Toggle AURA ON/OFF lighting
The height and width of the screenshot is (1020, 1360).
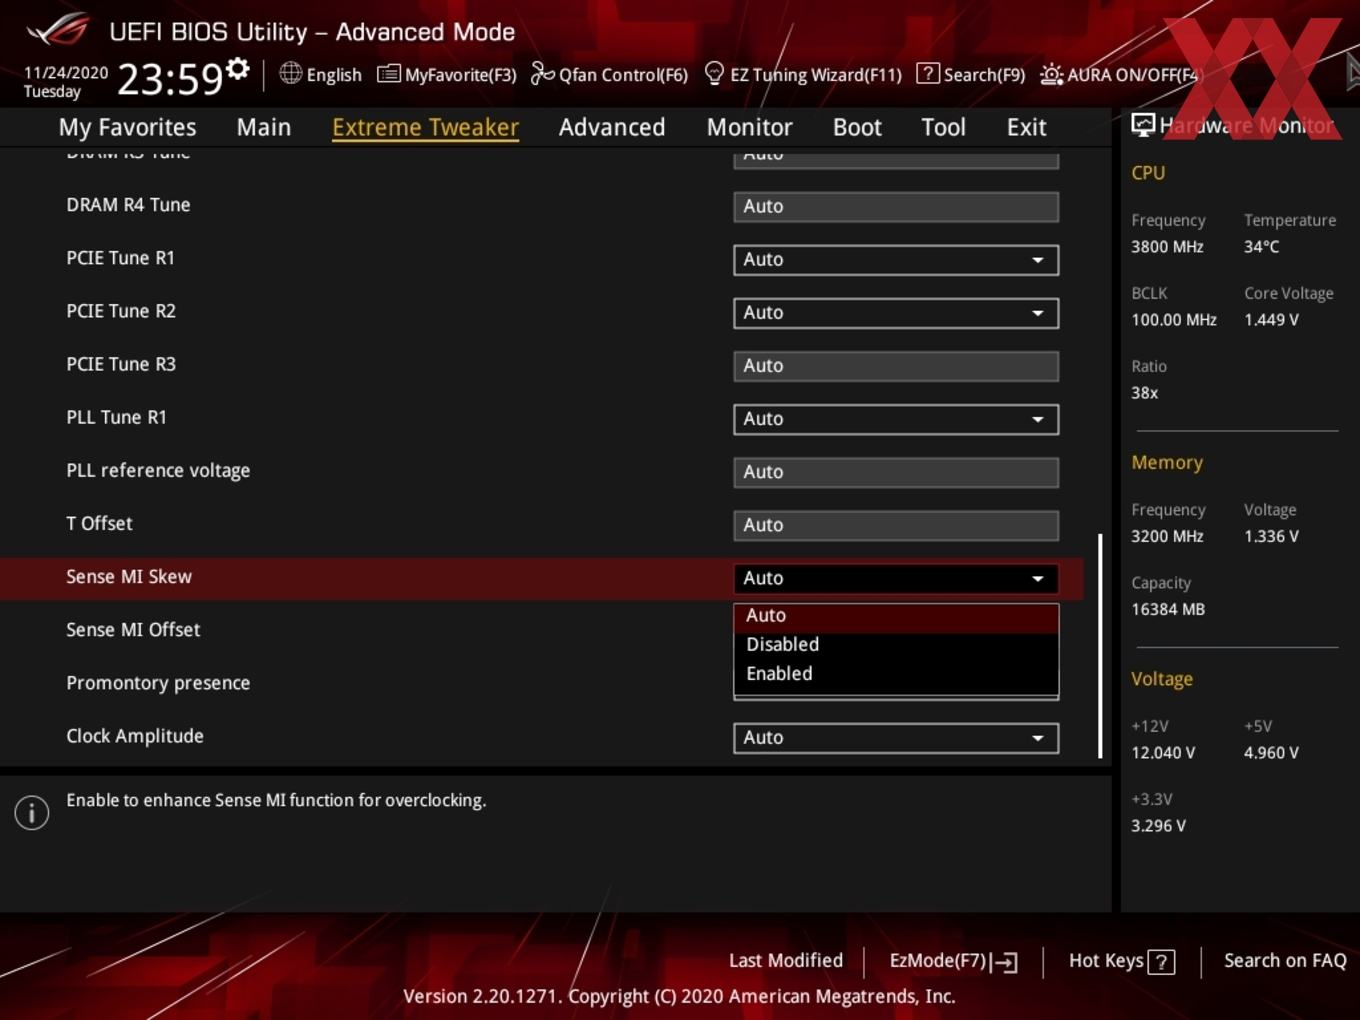click(x=1119, y=74)
